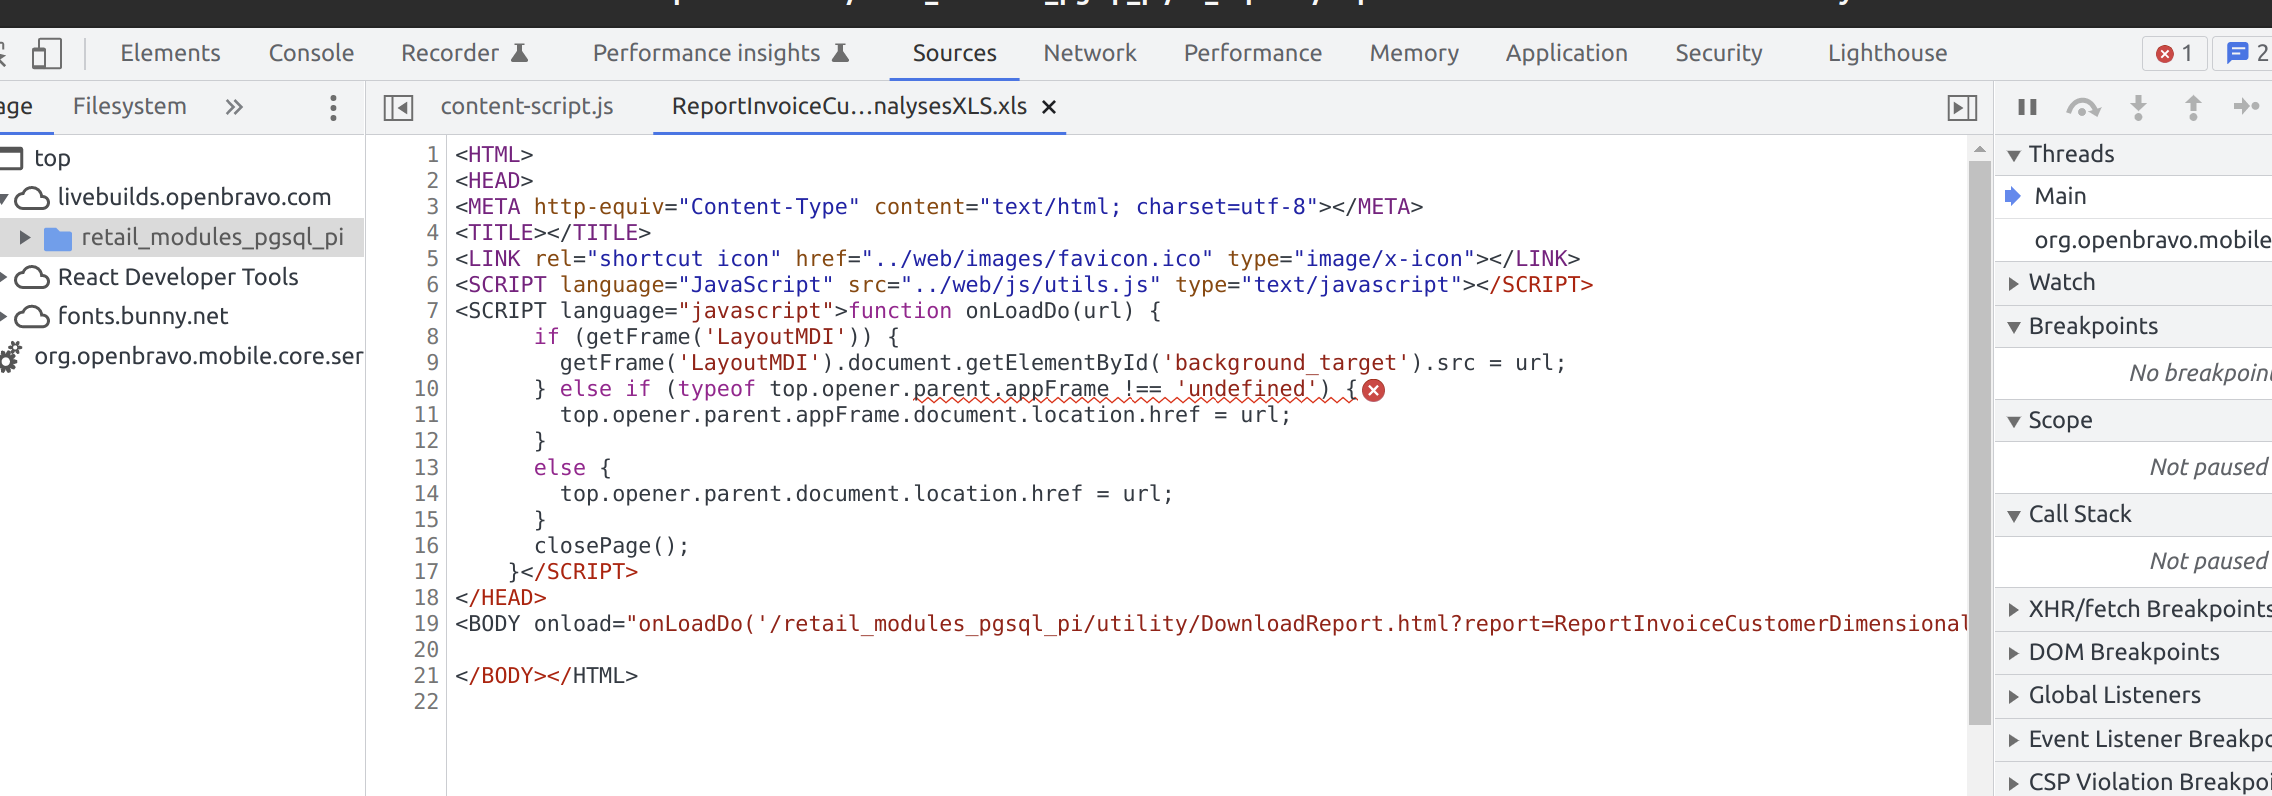The width and height of the screenshot is (2272, 796).
Task: Click the step into function icon
Action: (x=2138, y=107)
